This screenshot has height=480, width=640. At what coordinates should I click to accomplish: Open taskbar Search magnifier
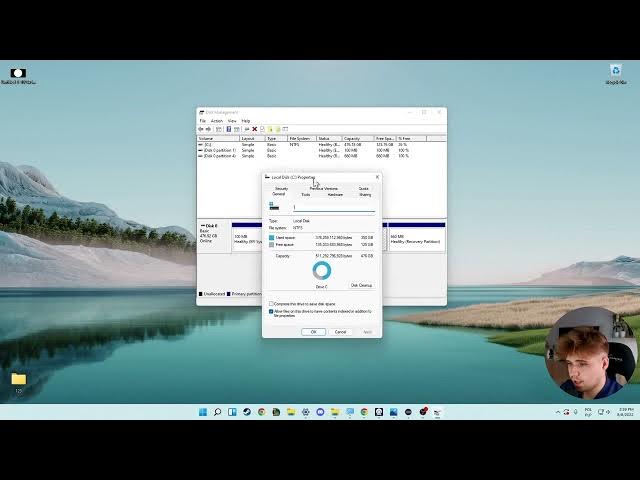(x=218, y=412)
